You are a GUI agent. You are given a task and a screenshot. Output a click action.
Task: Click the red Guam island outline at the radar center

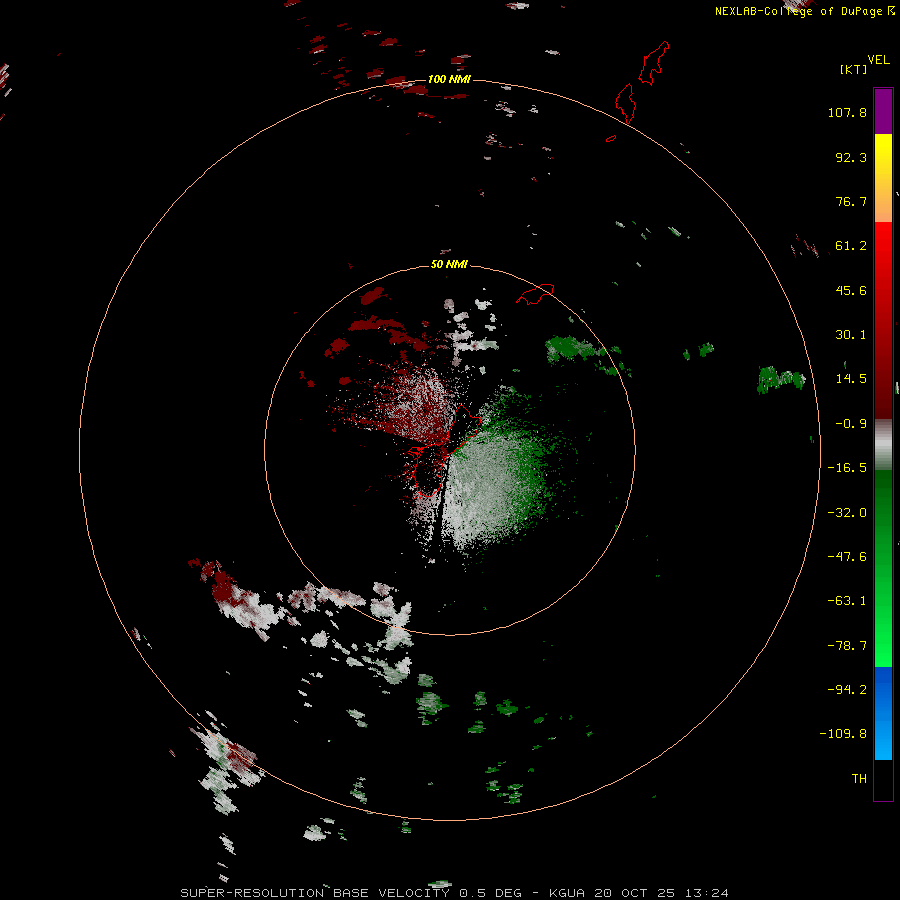tap(444, 453)
